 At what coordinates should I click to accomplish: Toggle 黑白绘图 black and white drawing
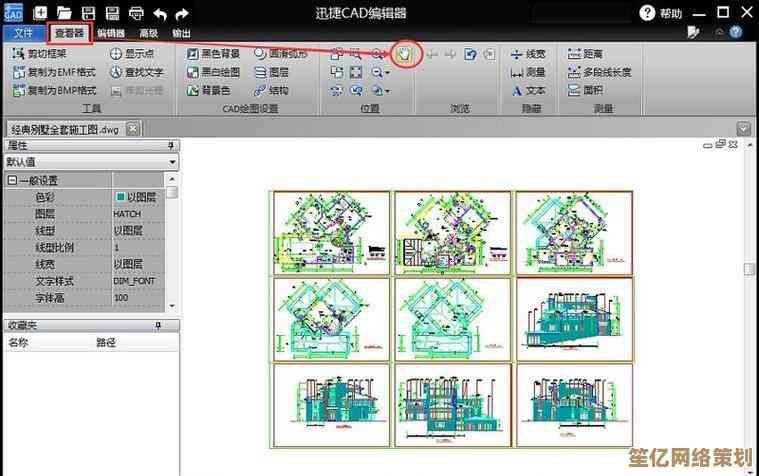213,72
